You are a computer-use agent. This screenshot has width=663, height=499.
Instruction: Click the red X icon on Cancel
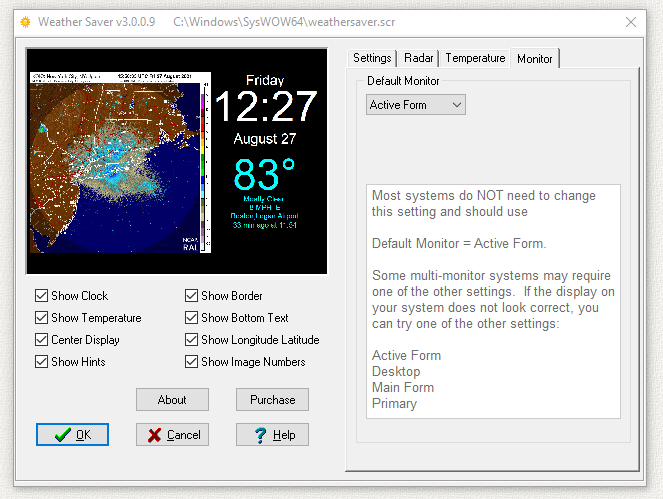154,435
